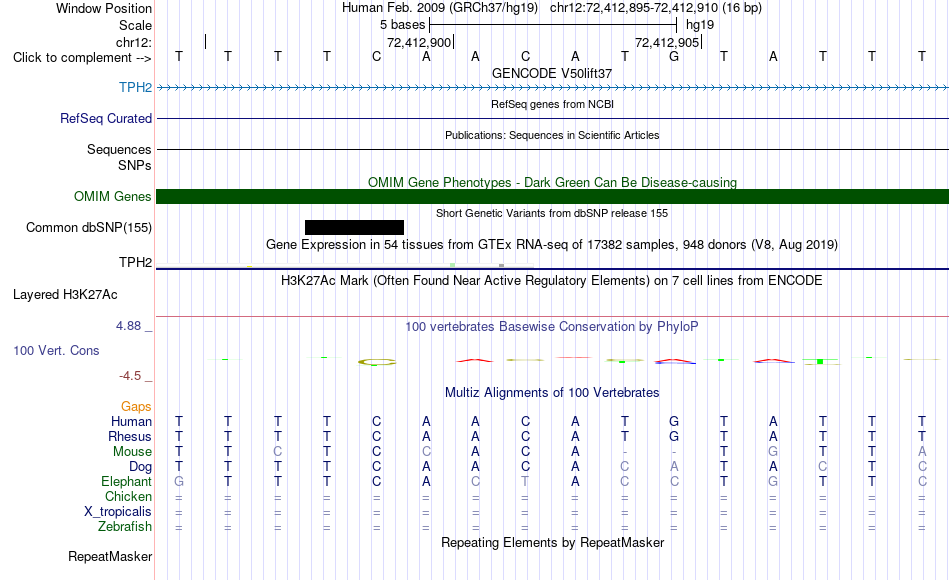This screenshot has height=580, width=950.
Task: Select the Chicken species label
Action: click(x=128, y=496)
